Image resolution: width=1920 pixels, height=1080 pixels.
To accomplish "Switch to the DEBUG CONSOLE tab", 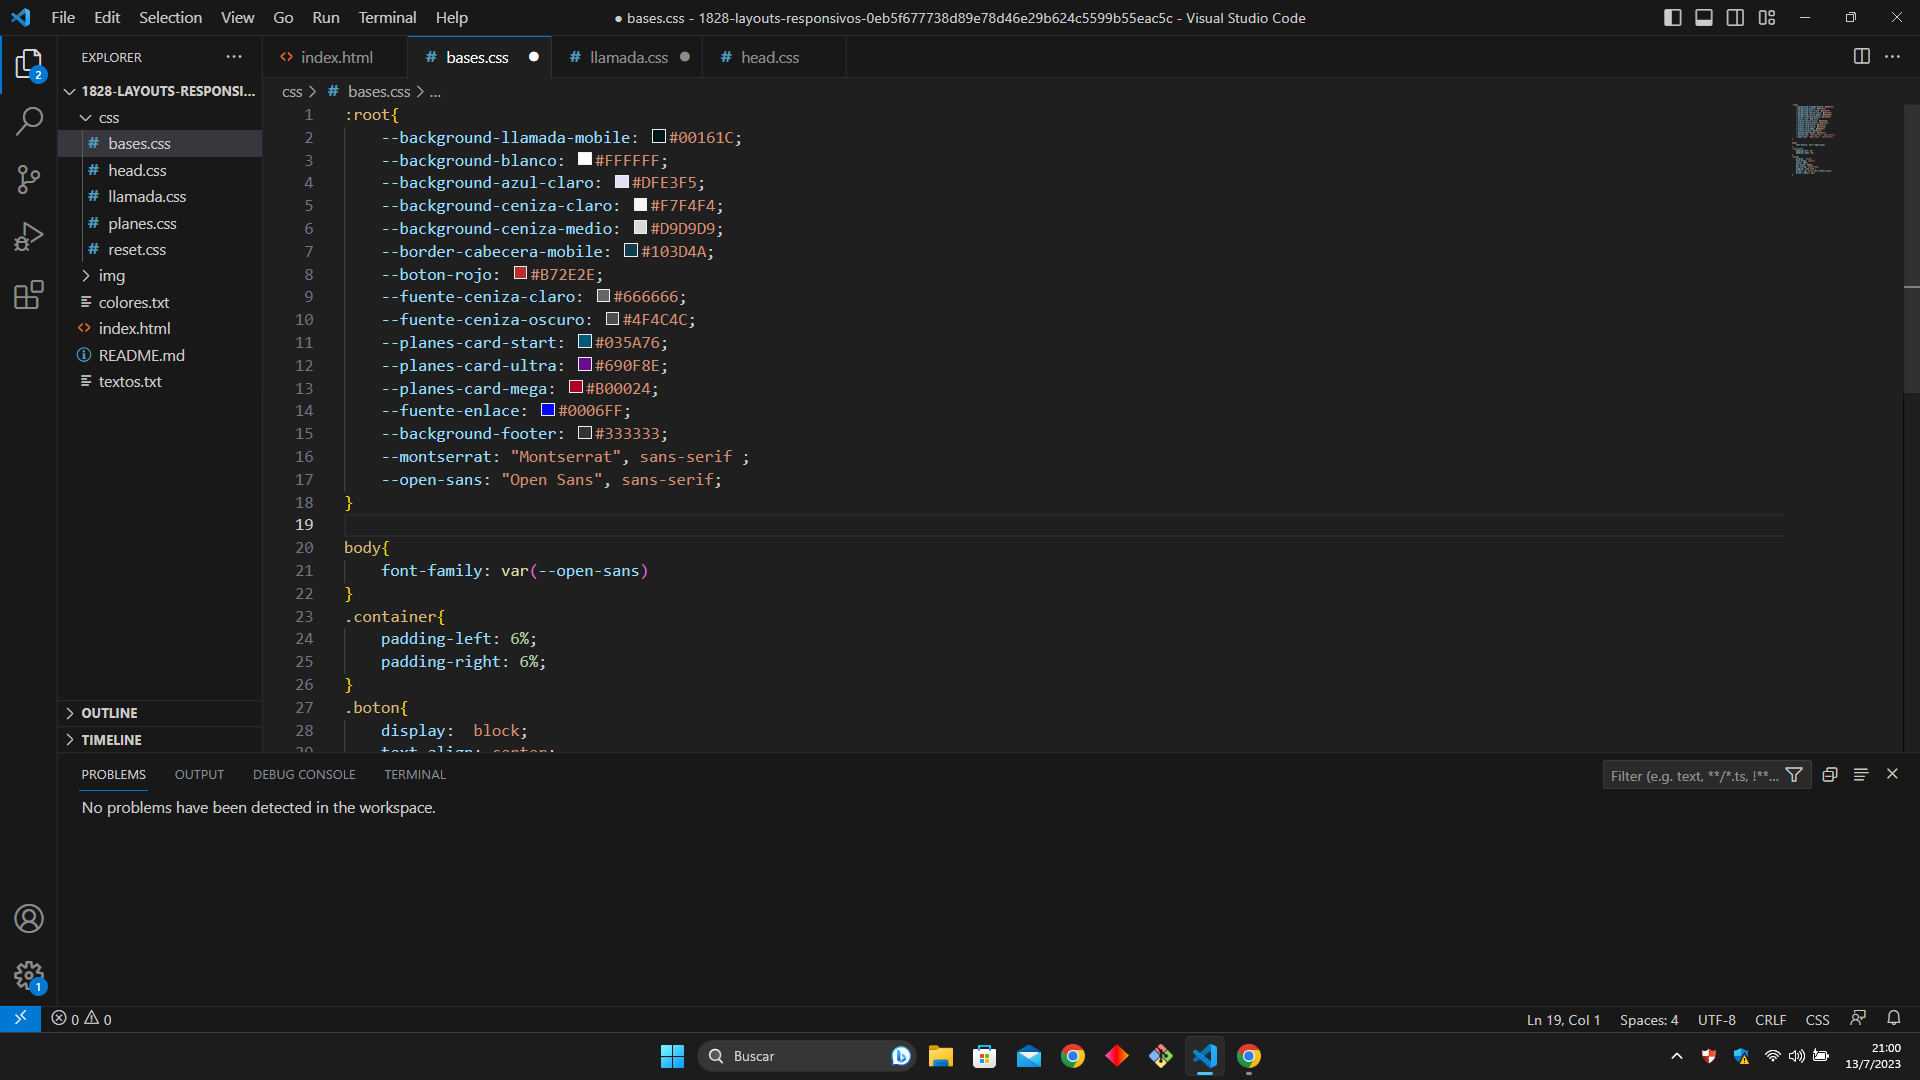I will click(304, 775).
